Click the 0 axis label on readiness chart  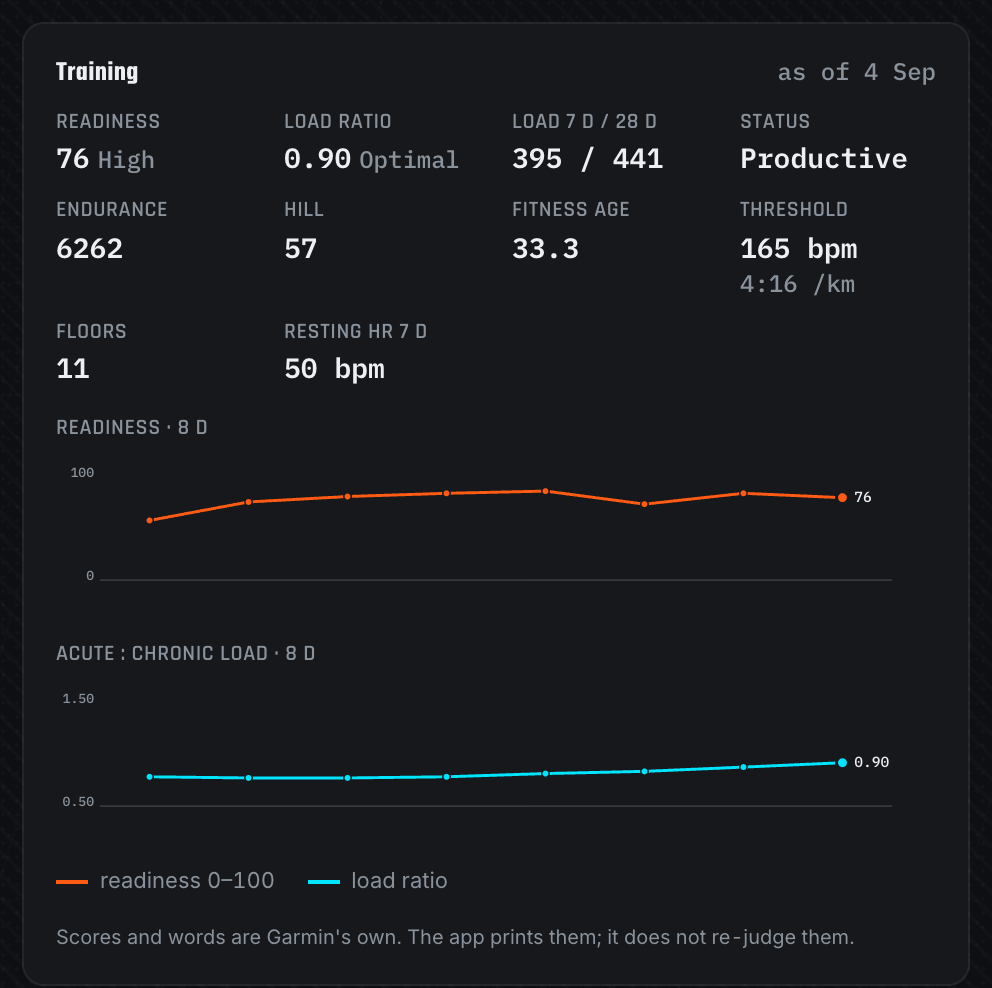[90, 576]
